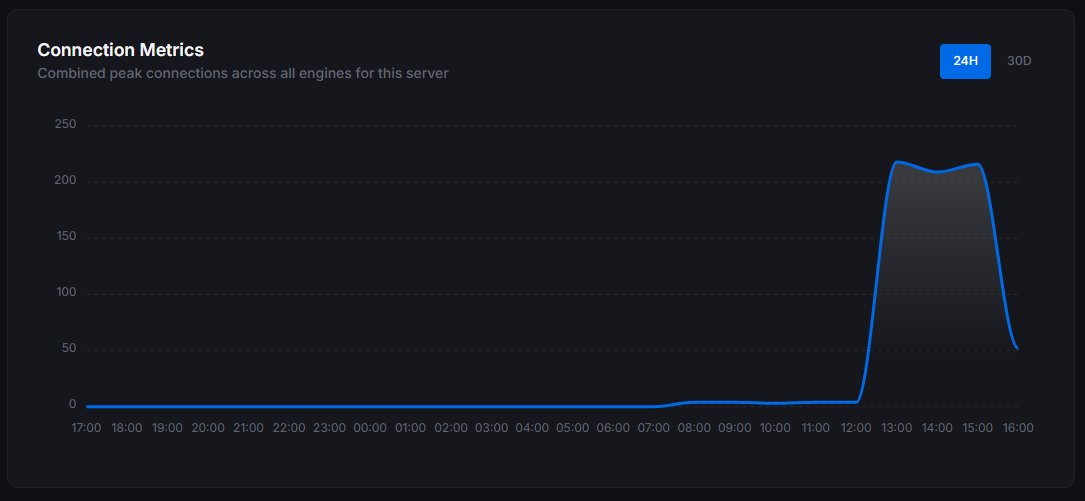Screen dimensions: 1085x501
Task: Click the 12:00 x-axis label
Action: click(x=856, y=428)
